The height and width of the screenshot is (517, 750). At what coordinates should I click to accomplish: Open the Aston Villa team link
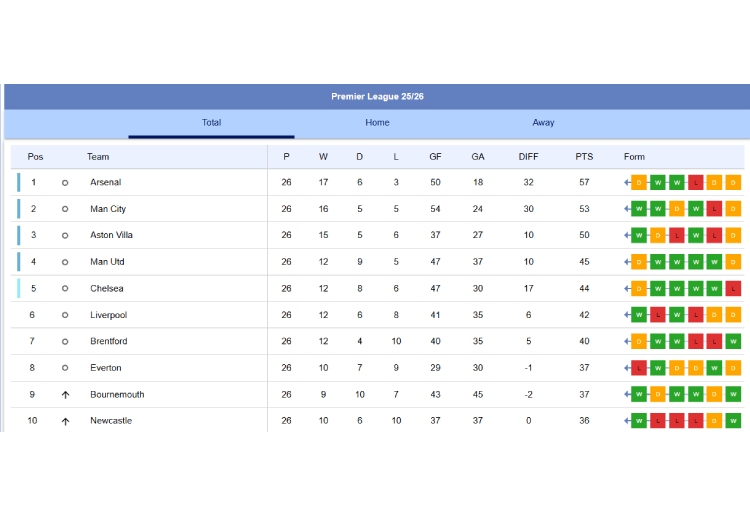pos(111,235)
